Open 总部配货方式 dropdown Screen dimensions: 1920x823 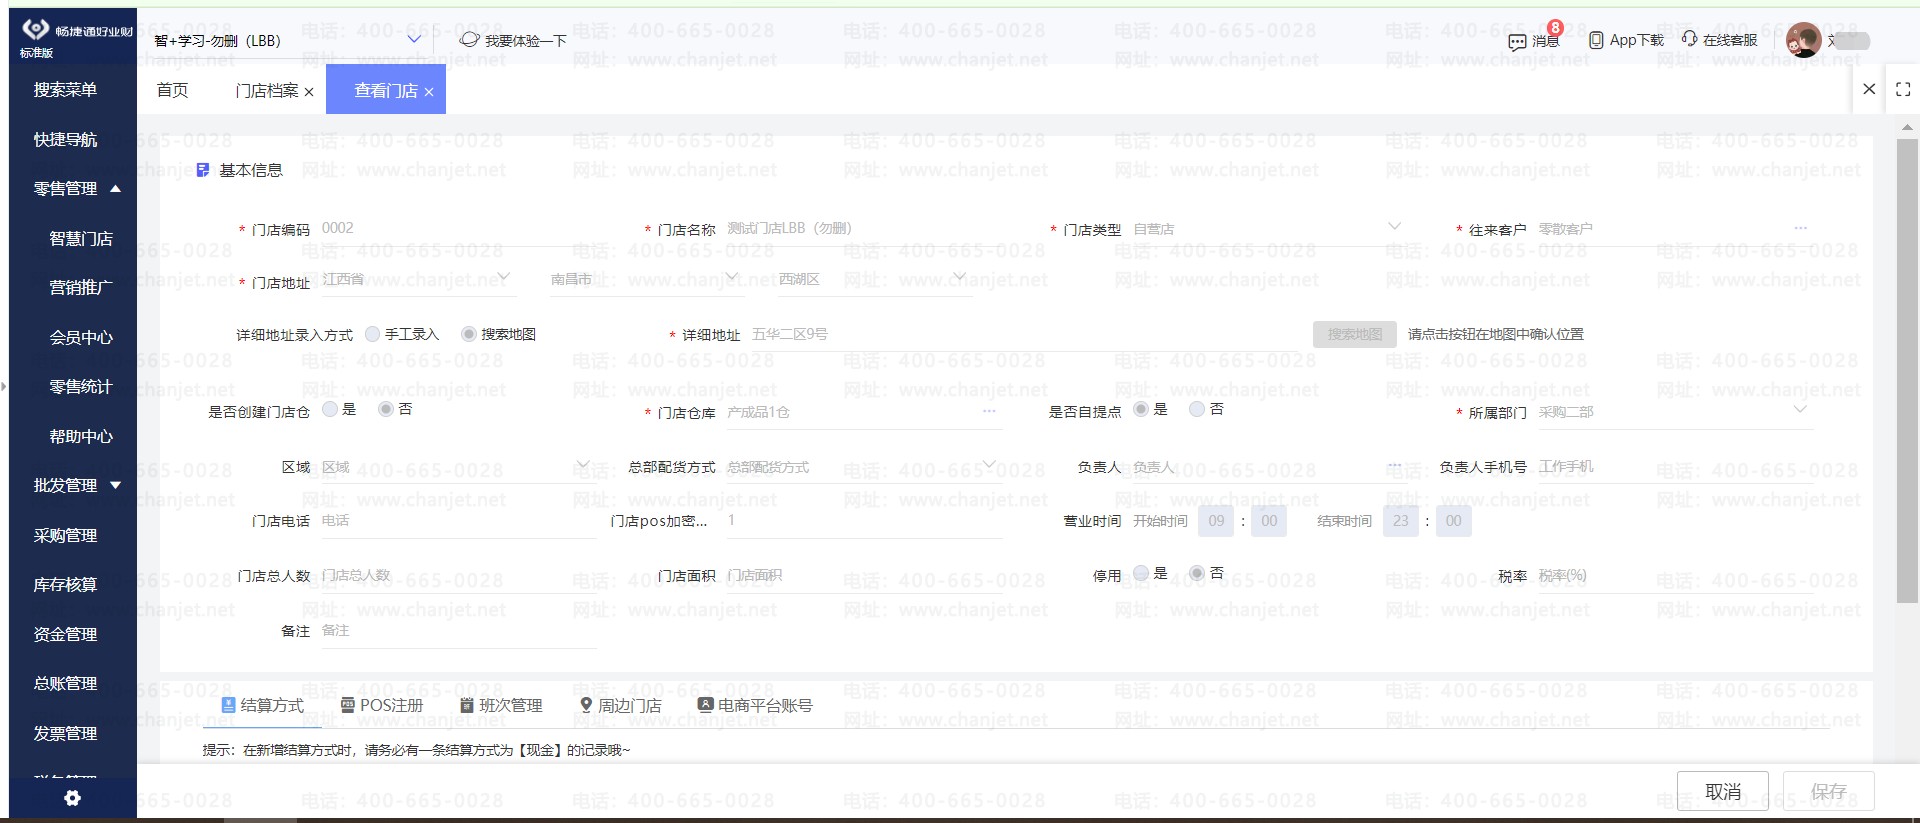(989, 465)
